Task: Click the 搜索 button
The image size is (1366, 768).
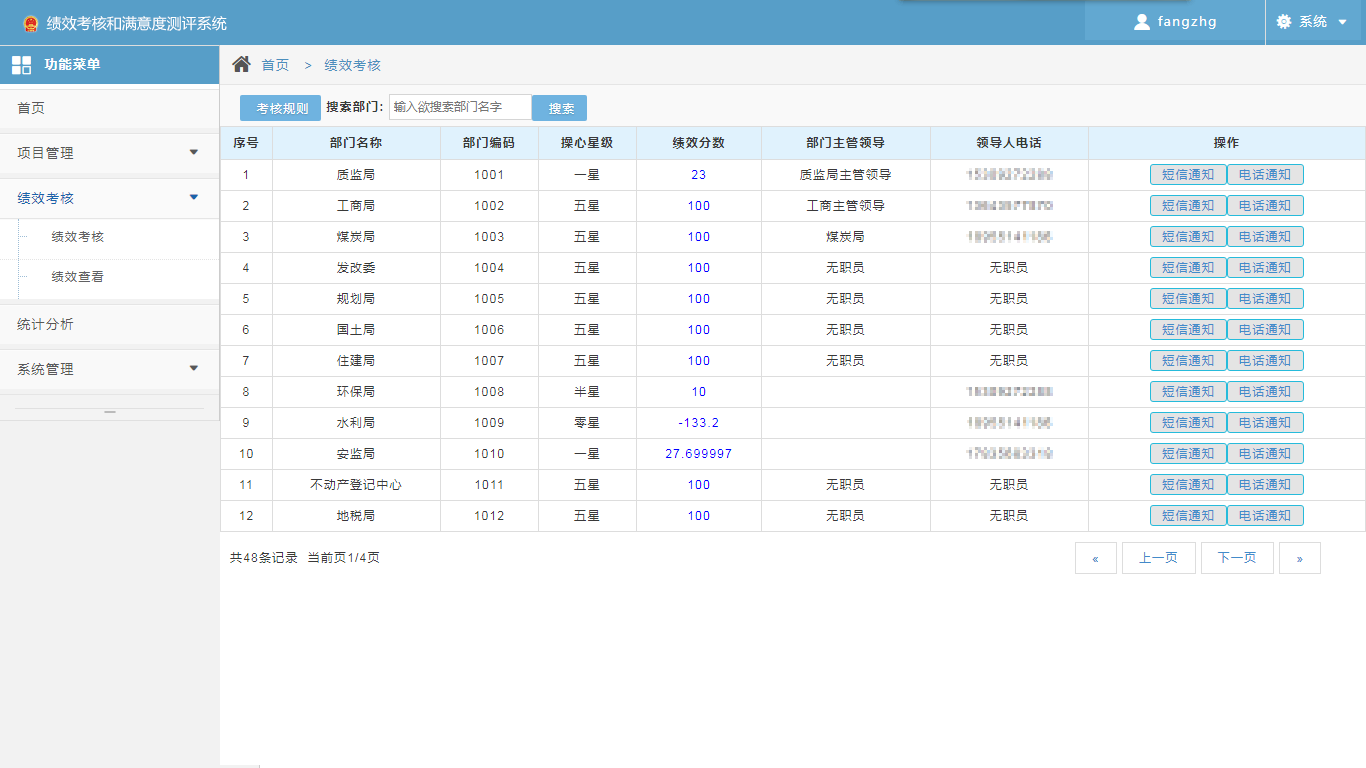Action: [559, 108]
